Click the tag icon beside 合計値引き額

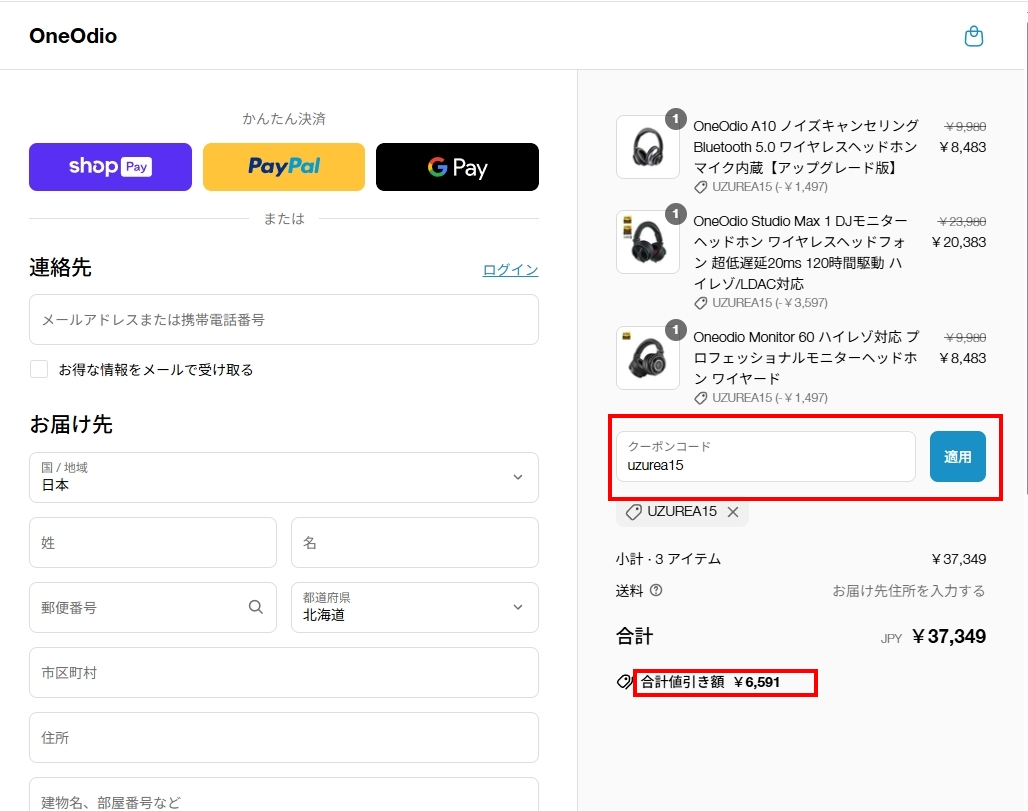point(624,682)
